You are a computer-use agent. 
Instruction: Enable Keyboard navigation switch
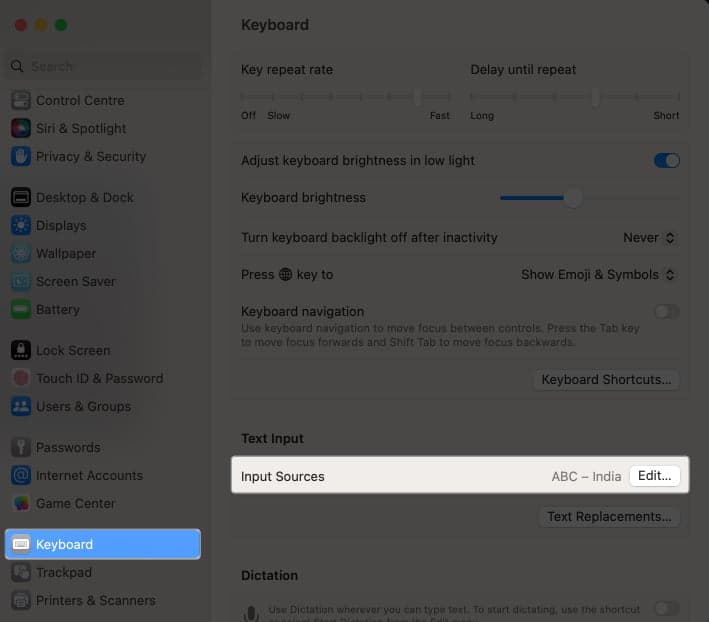[667, 311]
